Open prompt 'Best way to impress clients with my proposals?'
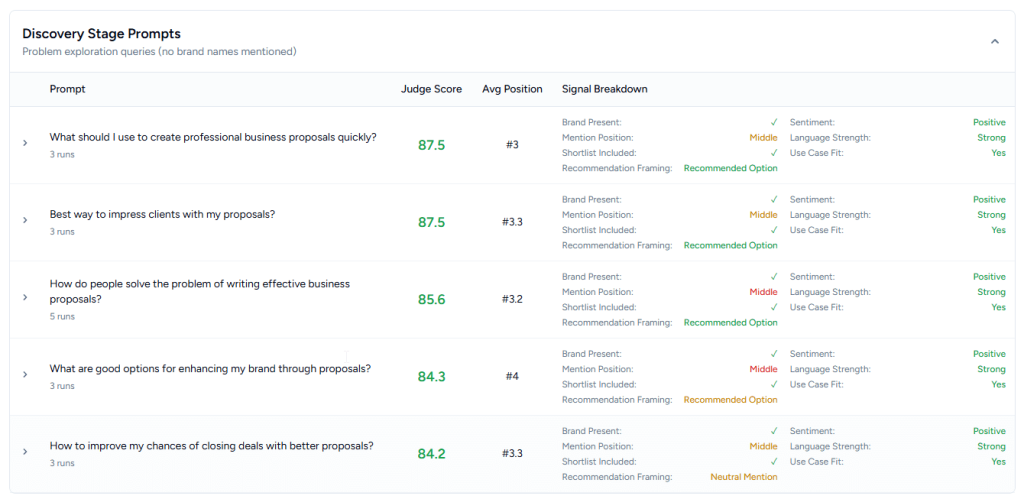 163,214
